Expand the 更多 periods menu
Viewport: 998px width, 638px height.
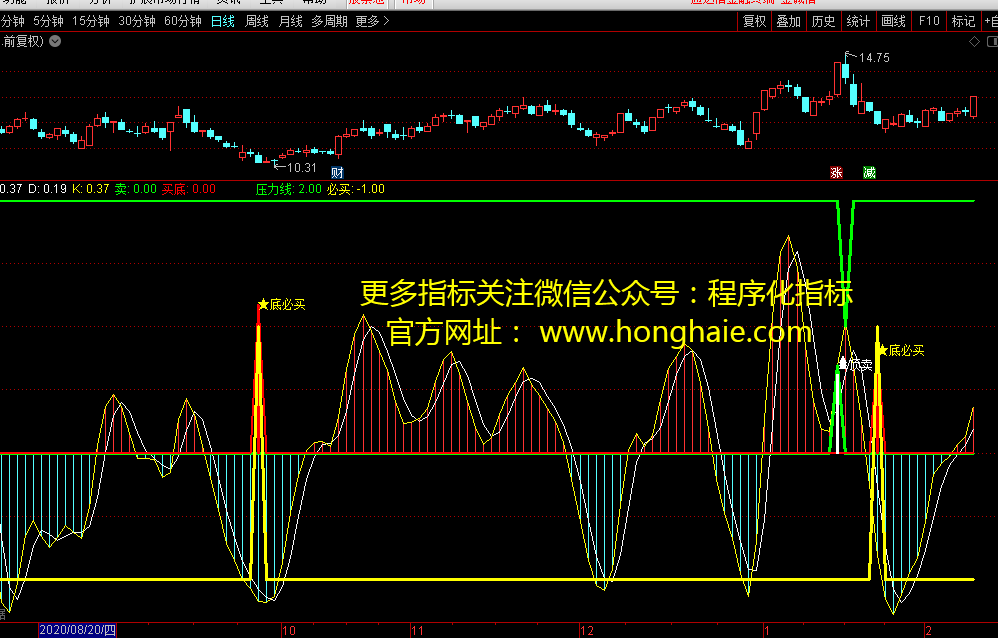tap(372, 21)
